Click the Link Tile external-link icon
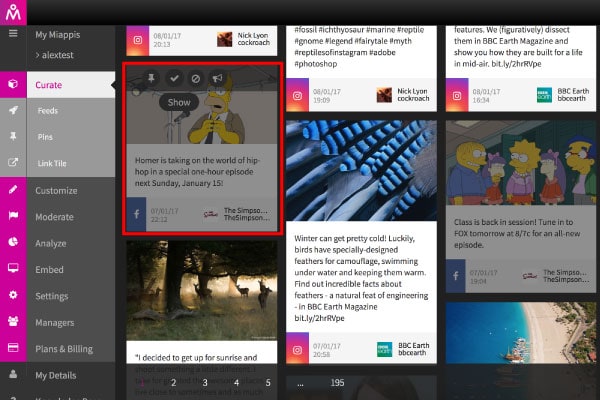600x400 pixels. (13, 162)
